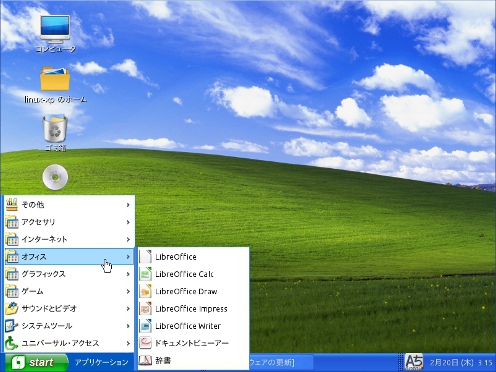Expand the アクセサリ submenu arrow
Viewport: 496px width, 372px height.
coord(128,222)
